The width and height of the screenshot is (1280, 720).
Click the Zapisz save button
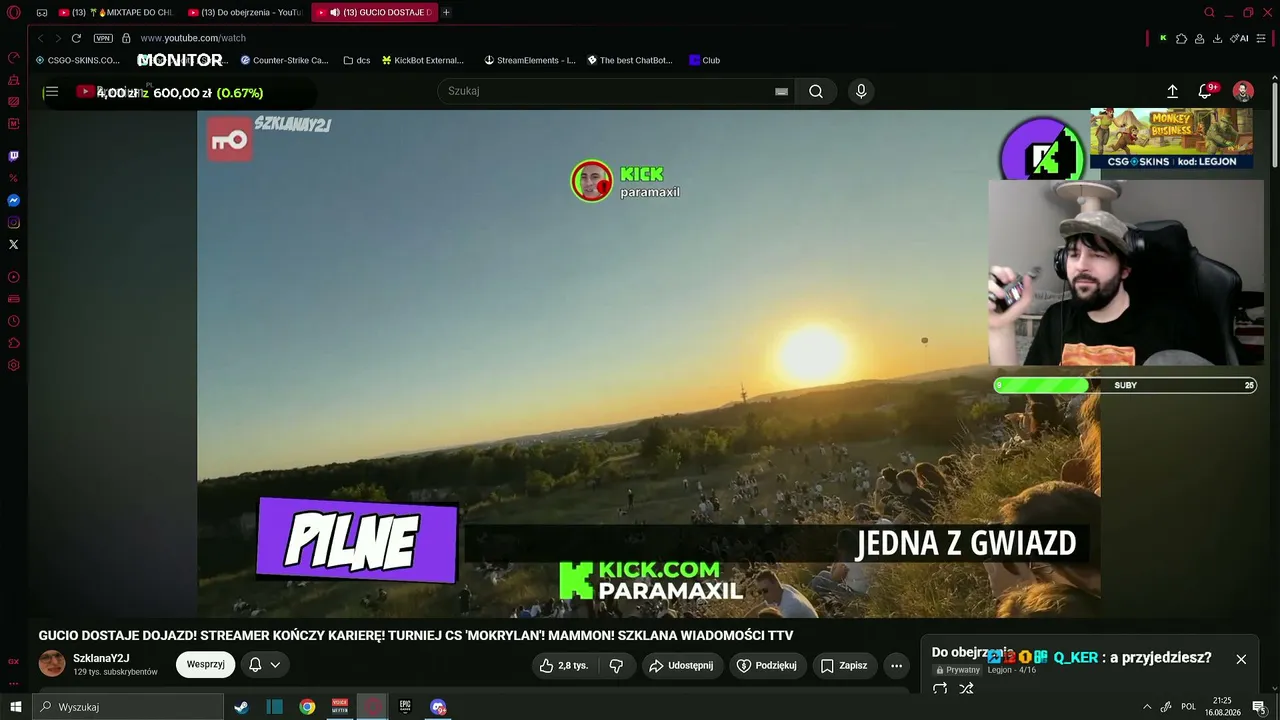pyautogui.click(x=844, y=665)
